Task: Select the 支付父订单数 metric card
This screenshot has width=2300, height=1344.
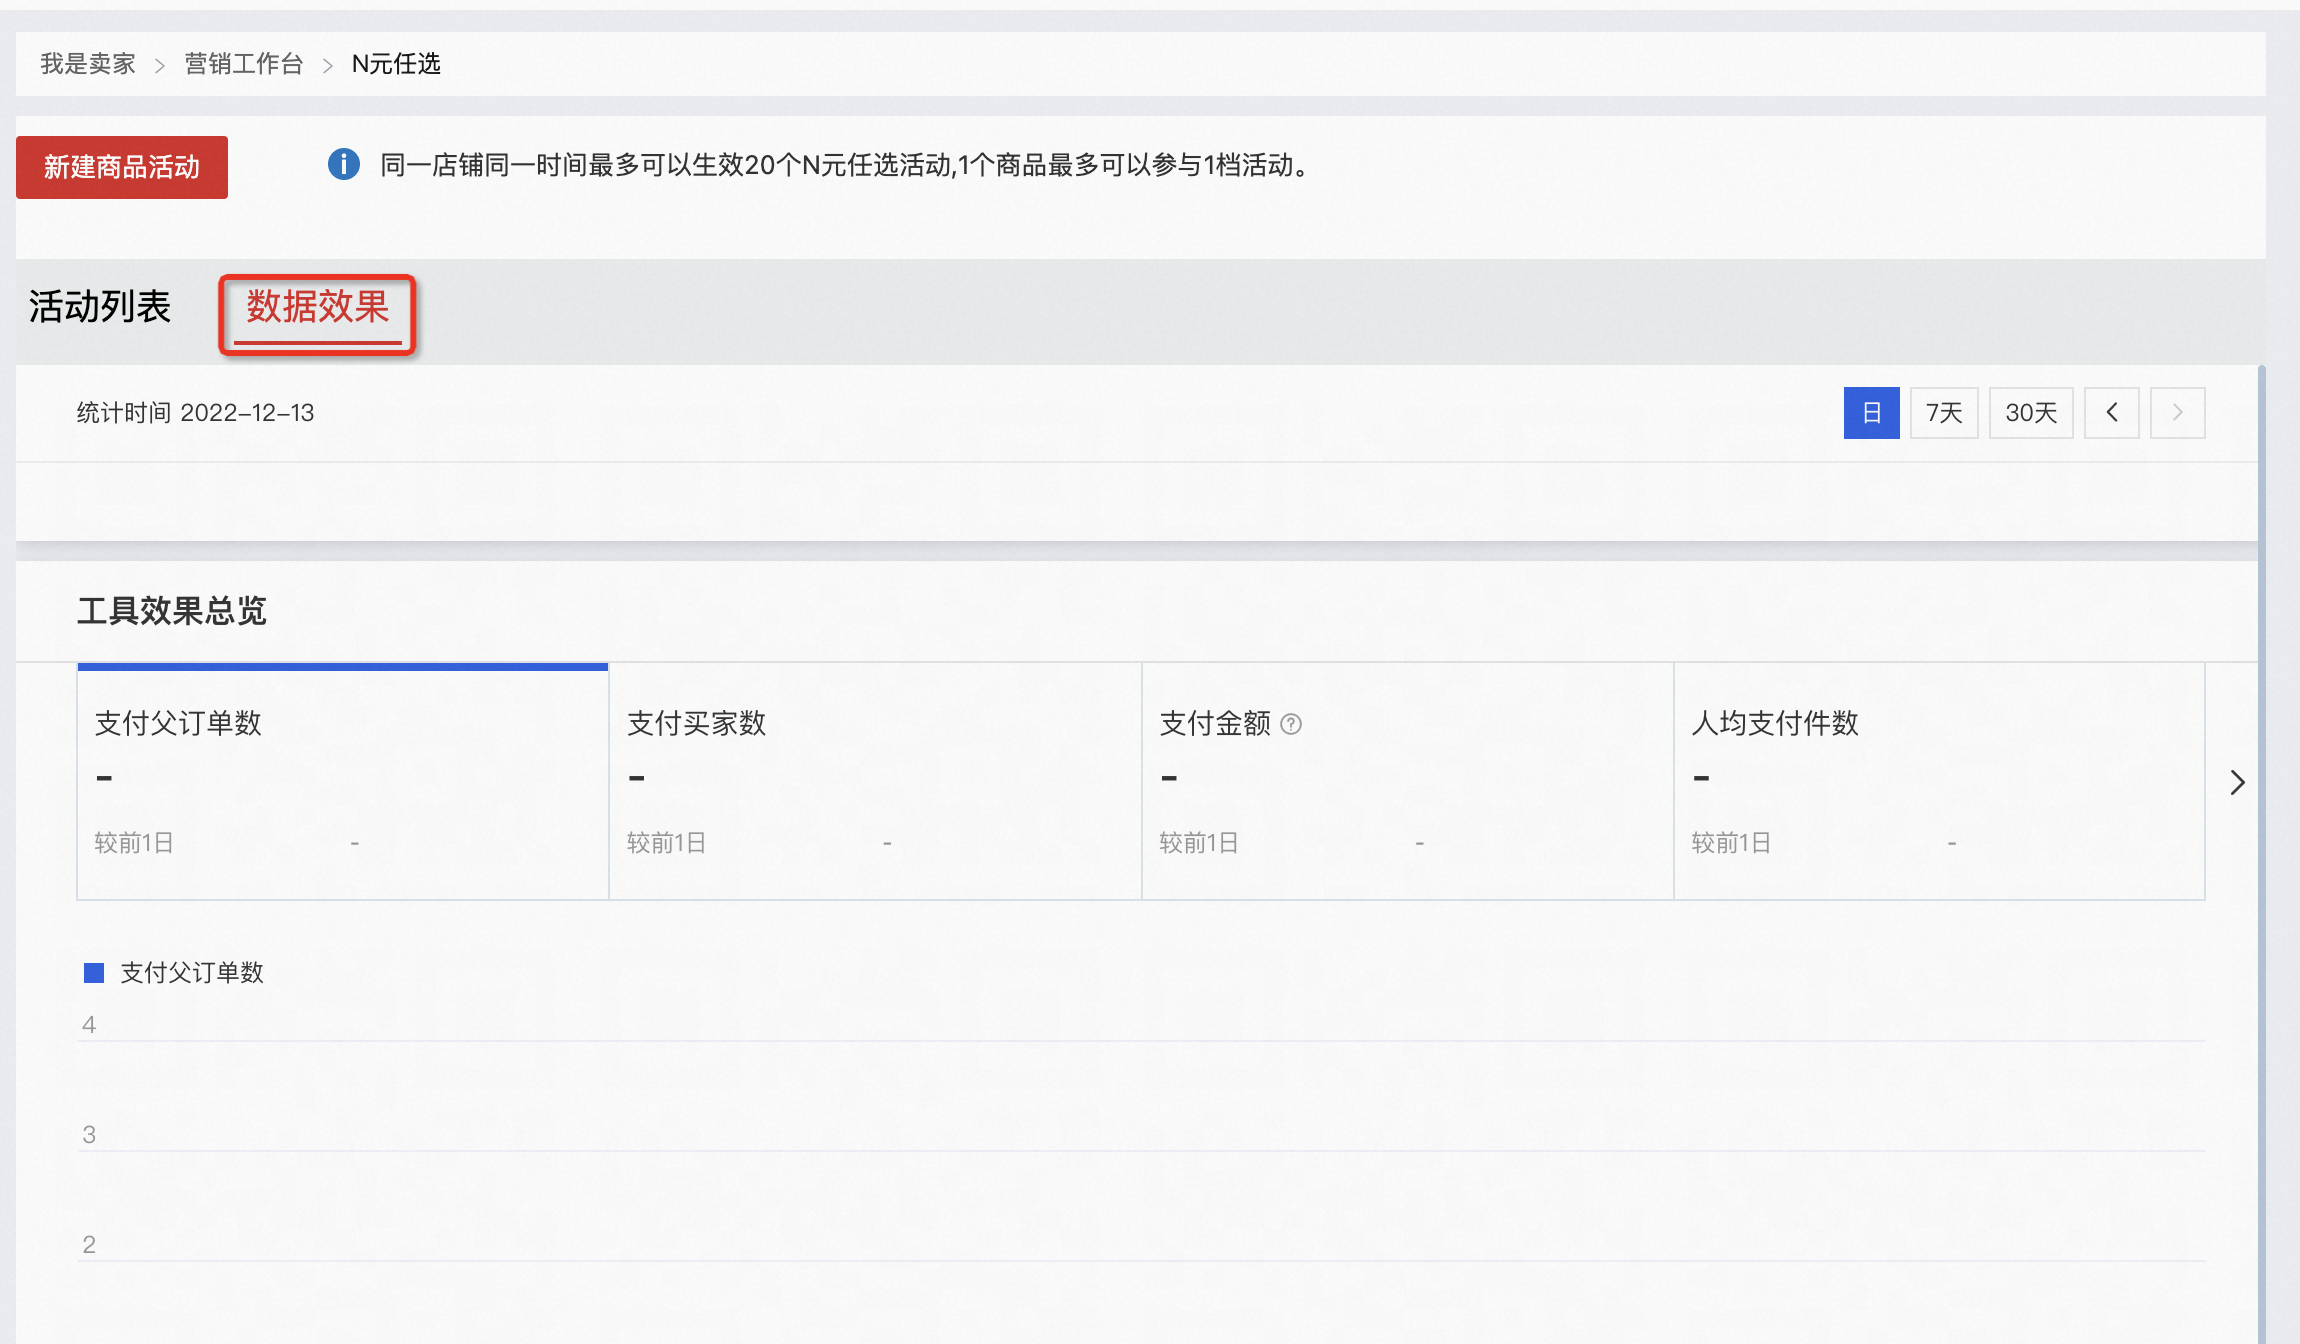Action: pyautogui.click(x=343, y=781)
